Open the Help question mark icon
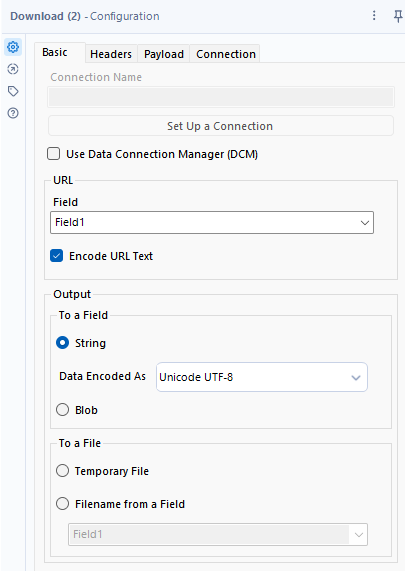The image size is (405, 571). [13, 113]
